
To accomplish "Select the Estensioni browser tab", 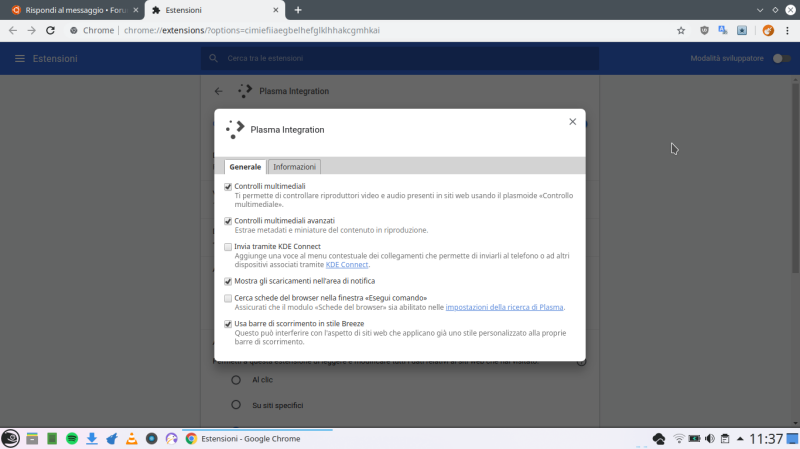I will 214,10.
